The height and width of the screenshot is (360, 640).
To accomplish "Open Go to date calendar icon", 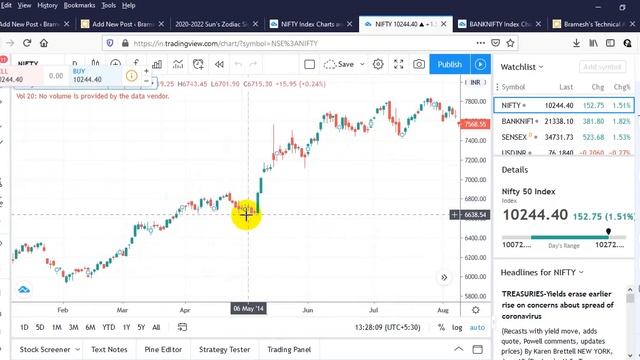I will [x=182, y=327].
